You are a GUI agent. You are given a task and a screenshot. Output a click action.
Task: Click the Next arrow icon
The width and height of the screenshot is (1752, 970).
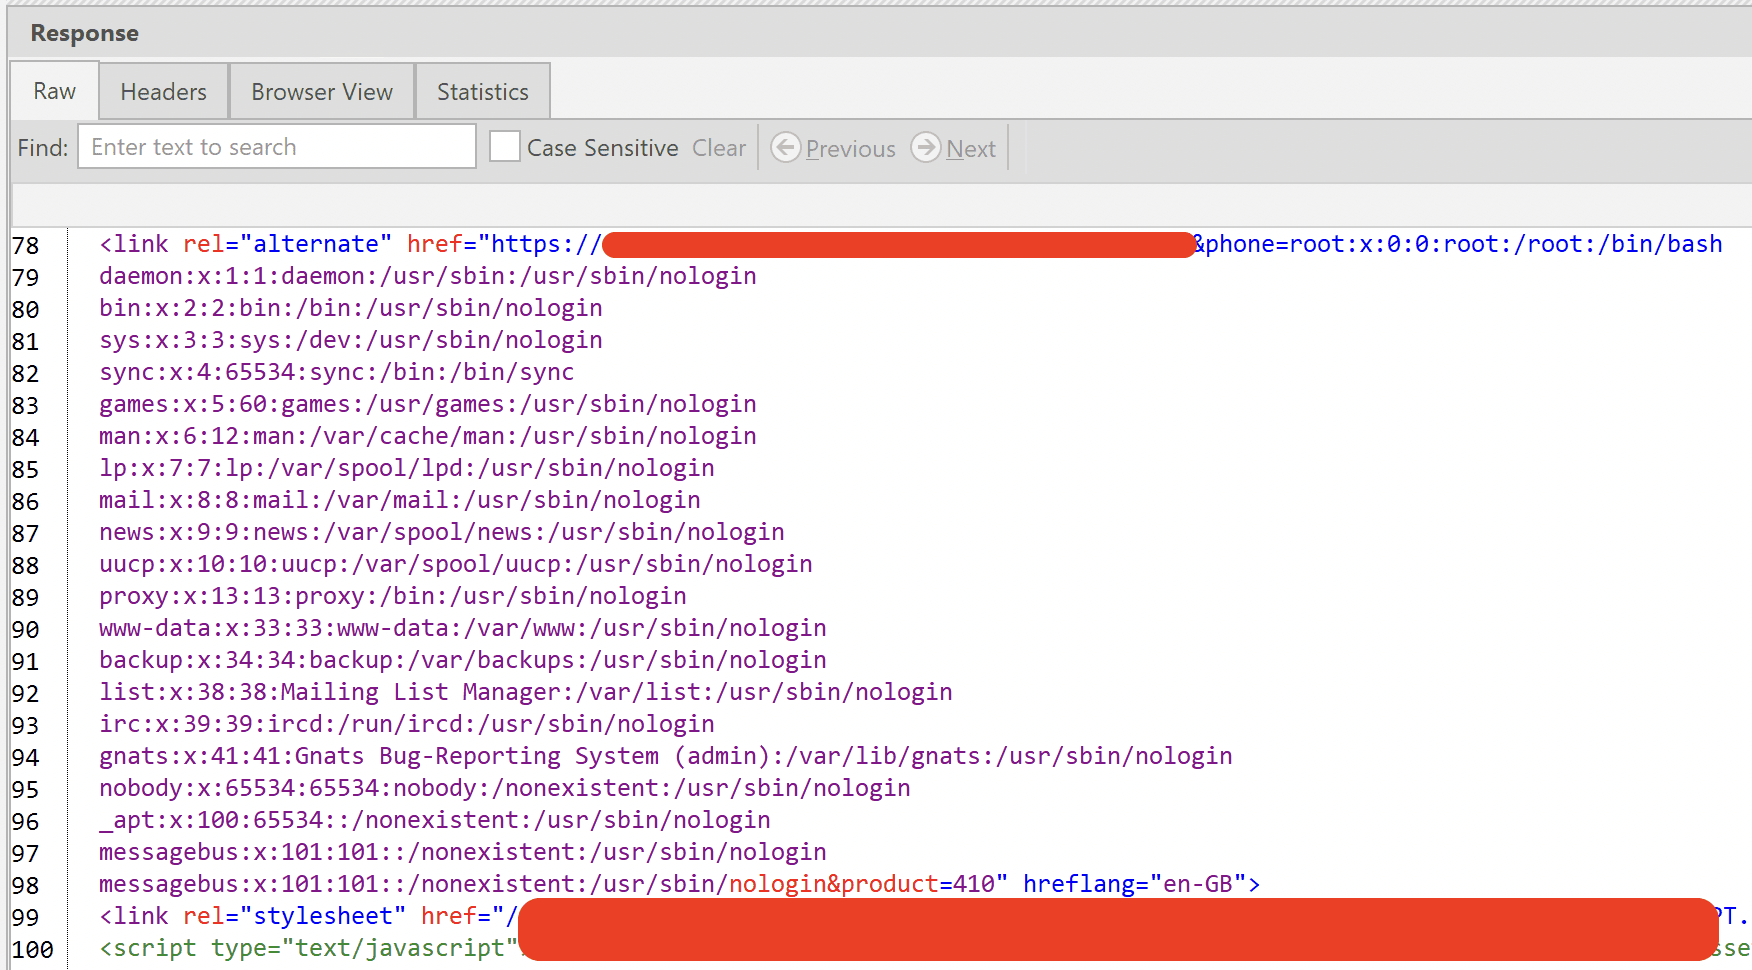pos(926,148)
